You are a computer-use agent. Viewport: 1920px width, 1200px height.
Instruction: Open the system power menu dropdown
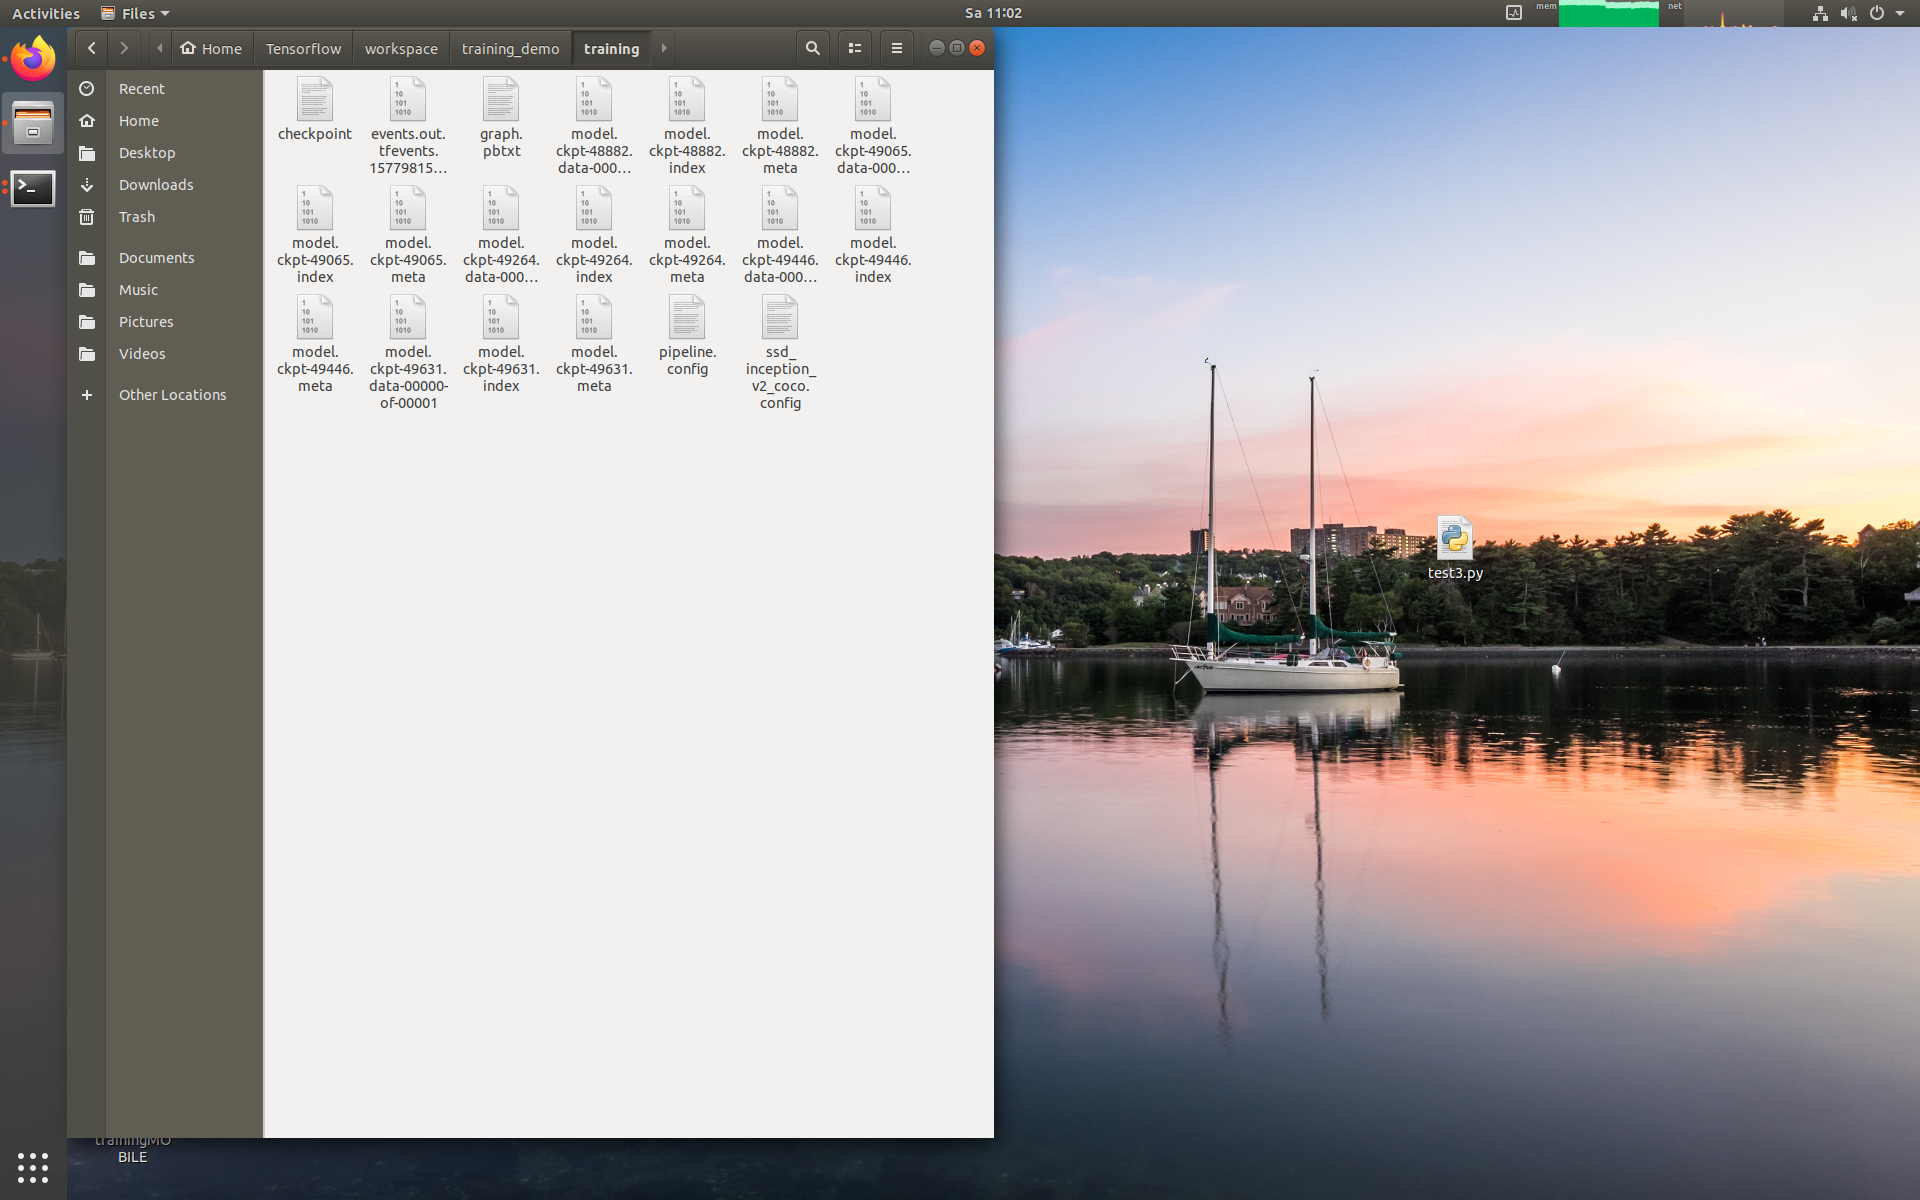(x=1898, y=13)
